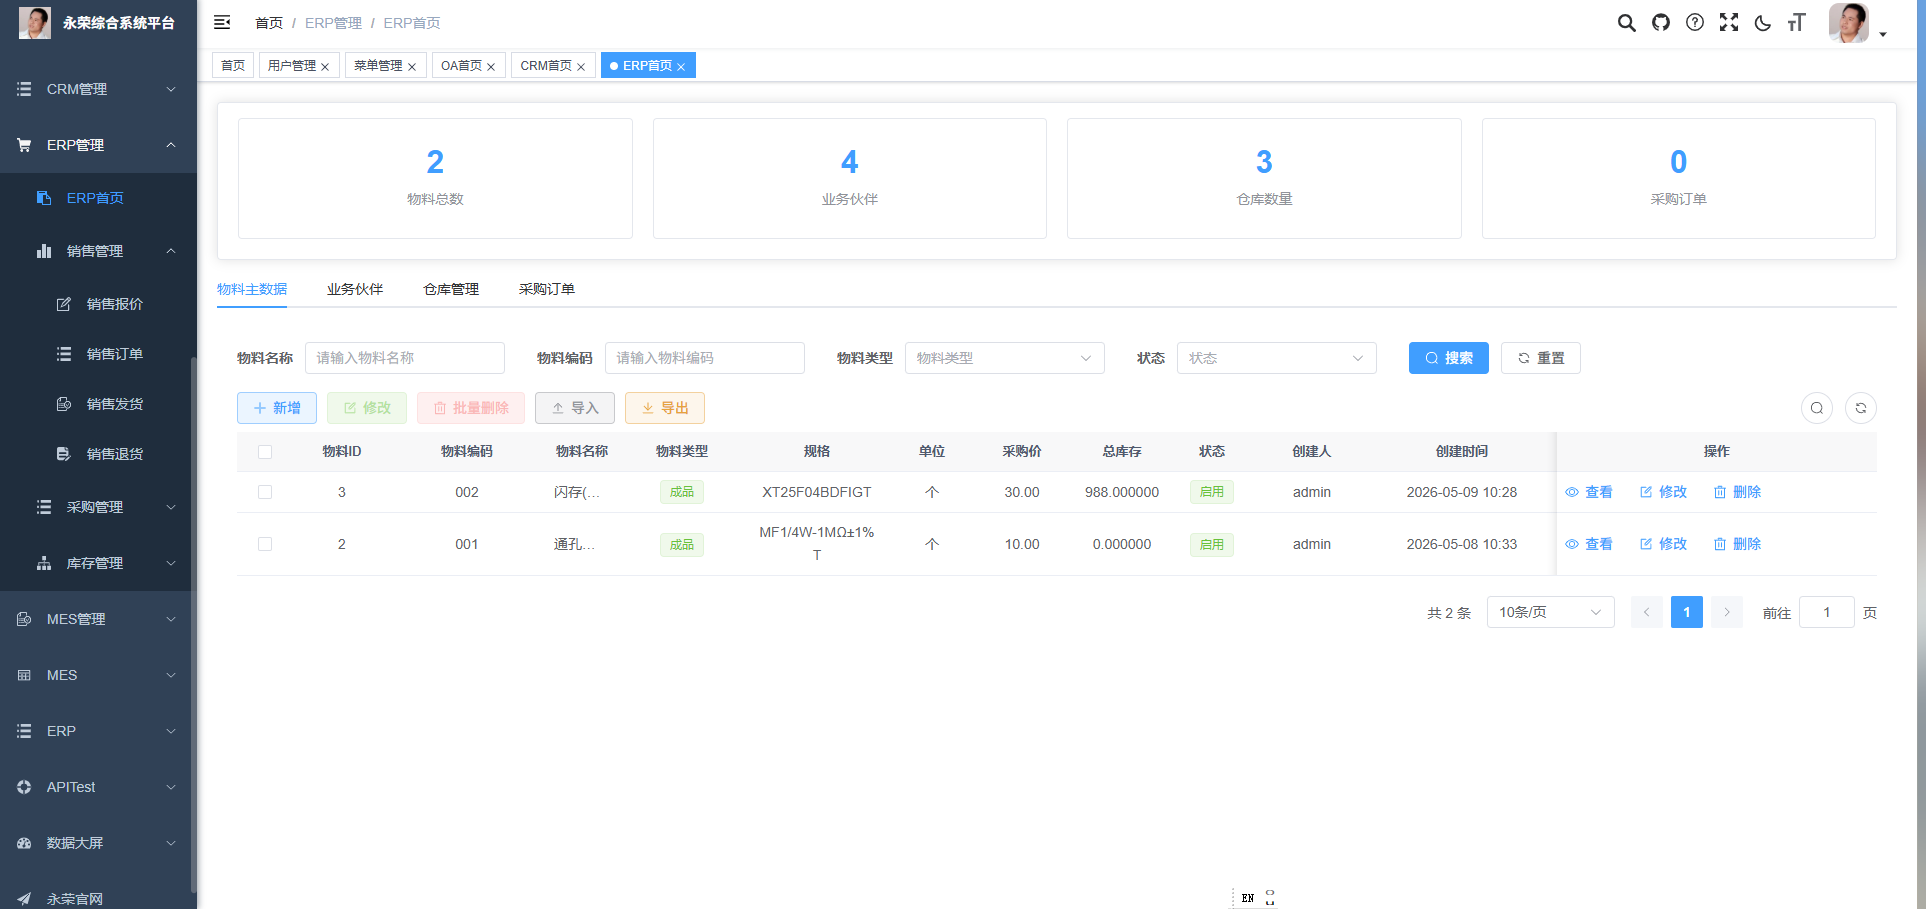
Task: Switch to dark mode moon icon
Action: pos(1763,23)
